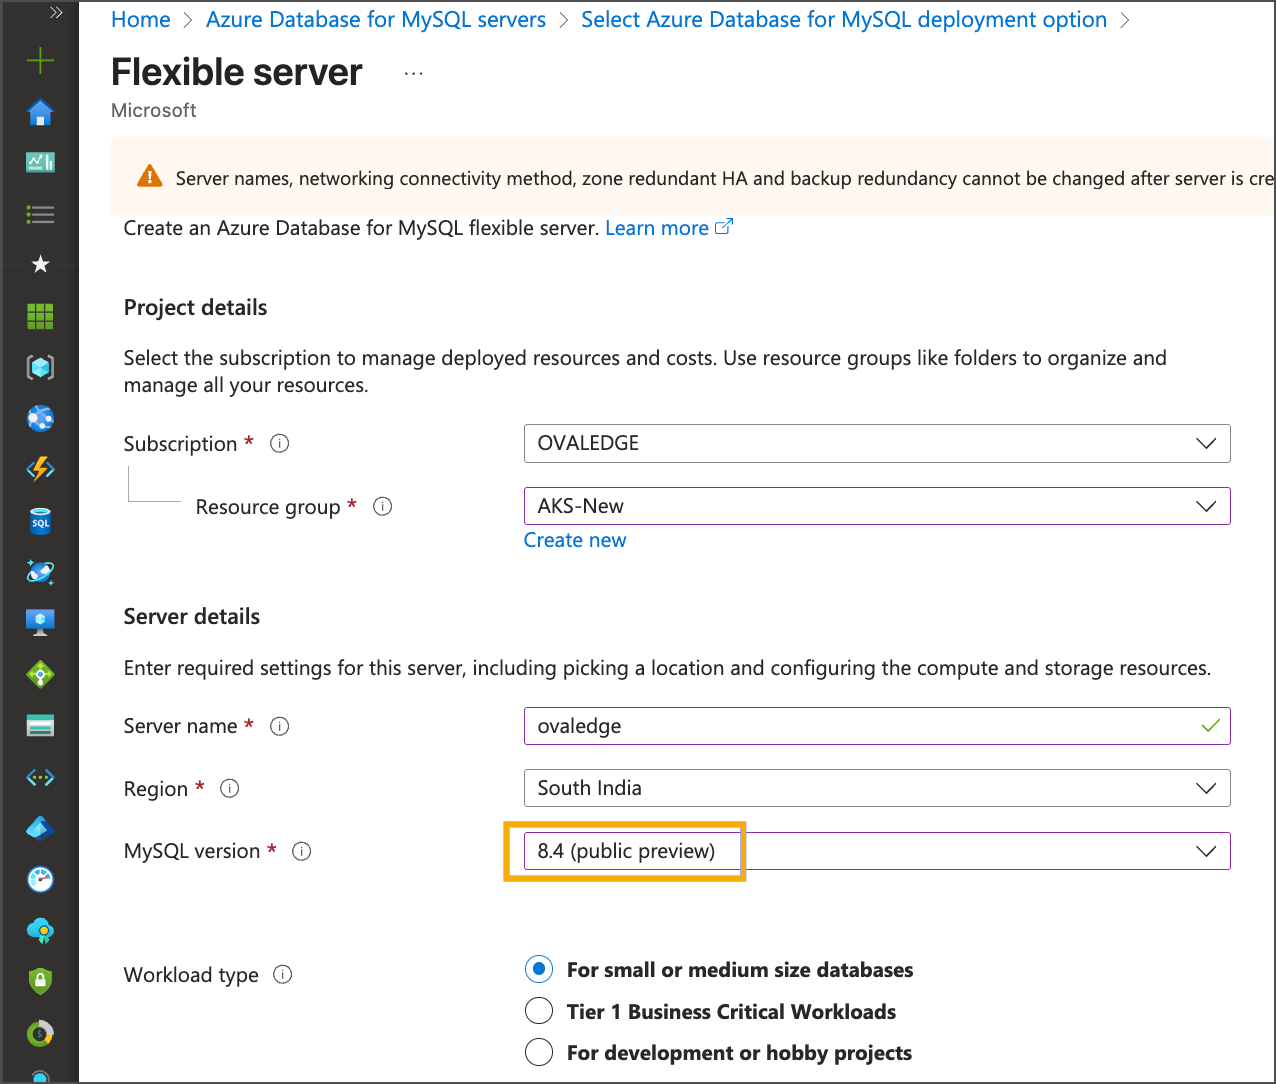Select Tier 1 Business Critical Workloads option
The height and width of the screenshot is (1084, 1276).
(x=539, y=1011)
